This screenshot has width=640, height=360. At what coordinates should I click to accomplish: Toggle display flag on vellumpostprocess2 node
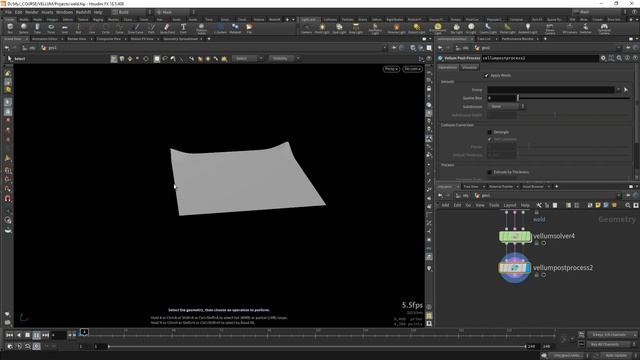pyautogui.click(x=528, y=268)
